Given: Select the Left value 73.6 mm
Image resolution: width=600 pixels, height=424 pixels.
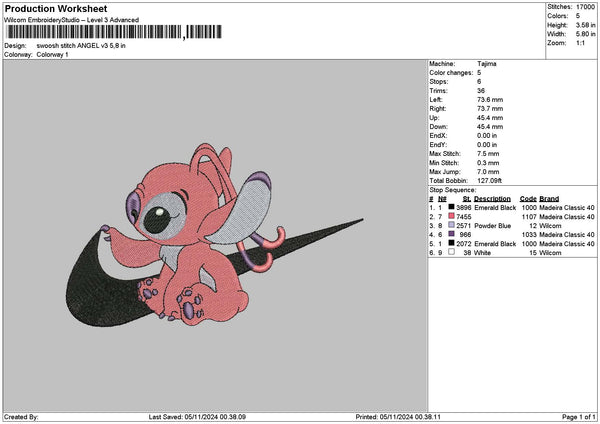Looking at the screenshot, I should 490,100.
